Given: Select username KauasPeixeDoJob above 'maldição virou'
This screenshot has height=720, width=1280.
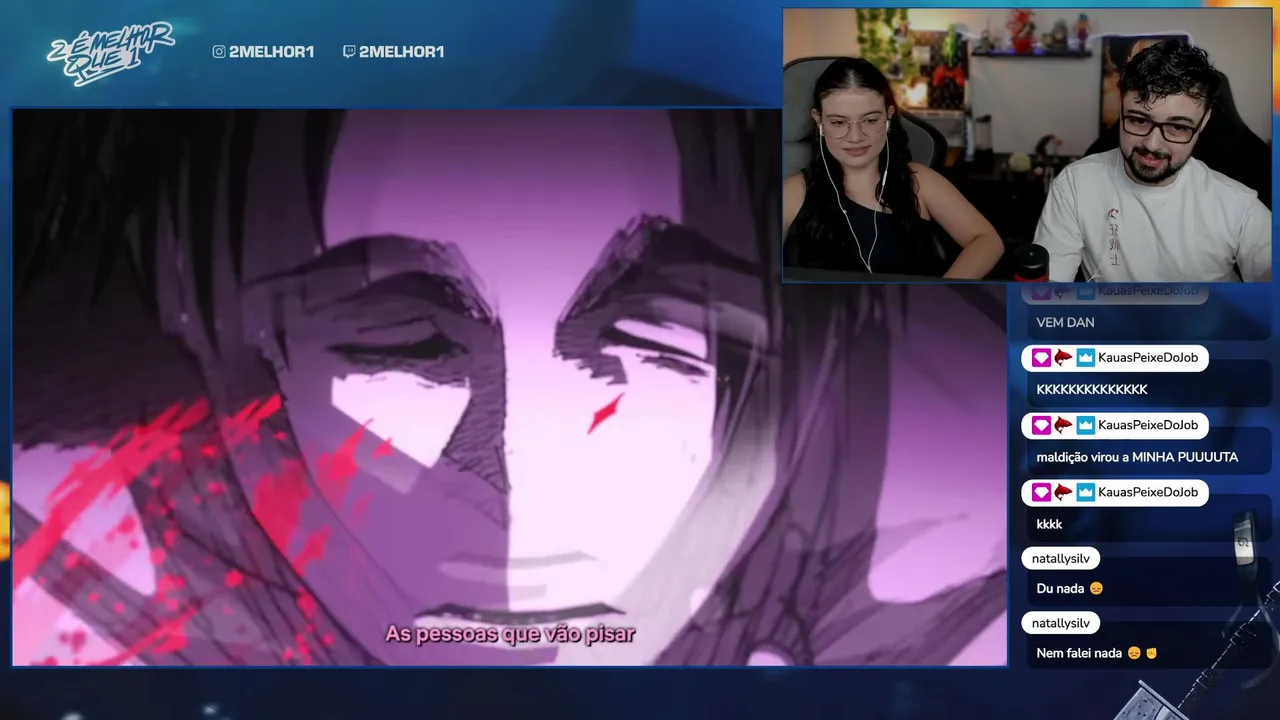Looking at the screenshot, I should (x=1148, y=425).
